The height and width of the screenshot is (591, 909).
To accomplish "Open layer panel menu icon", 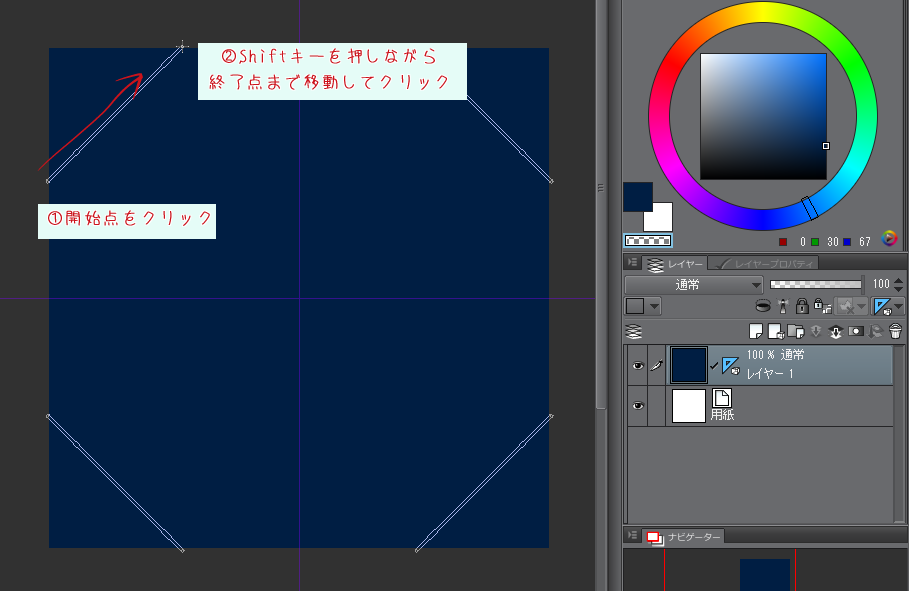I will (x=632, y=263).
